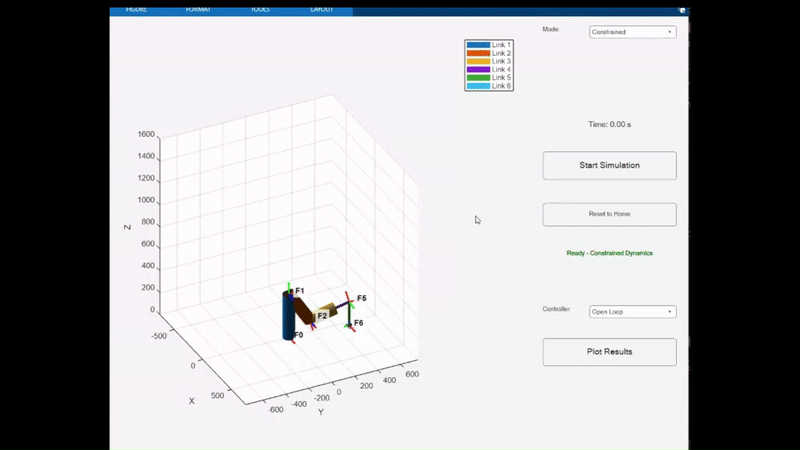Image resolution: width=800 pixels, height=450 pixels.
Task: Click the 1600 tick on the Z axis
Action: pyautogui.click(x=146, y=134)
